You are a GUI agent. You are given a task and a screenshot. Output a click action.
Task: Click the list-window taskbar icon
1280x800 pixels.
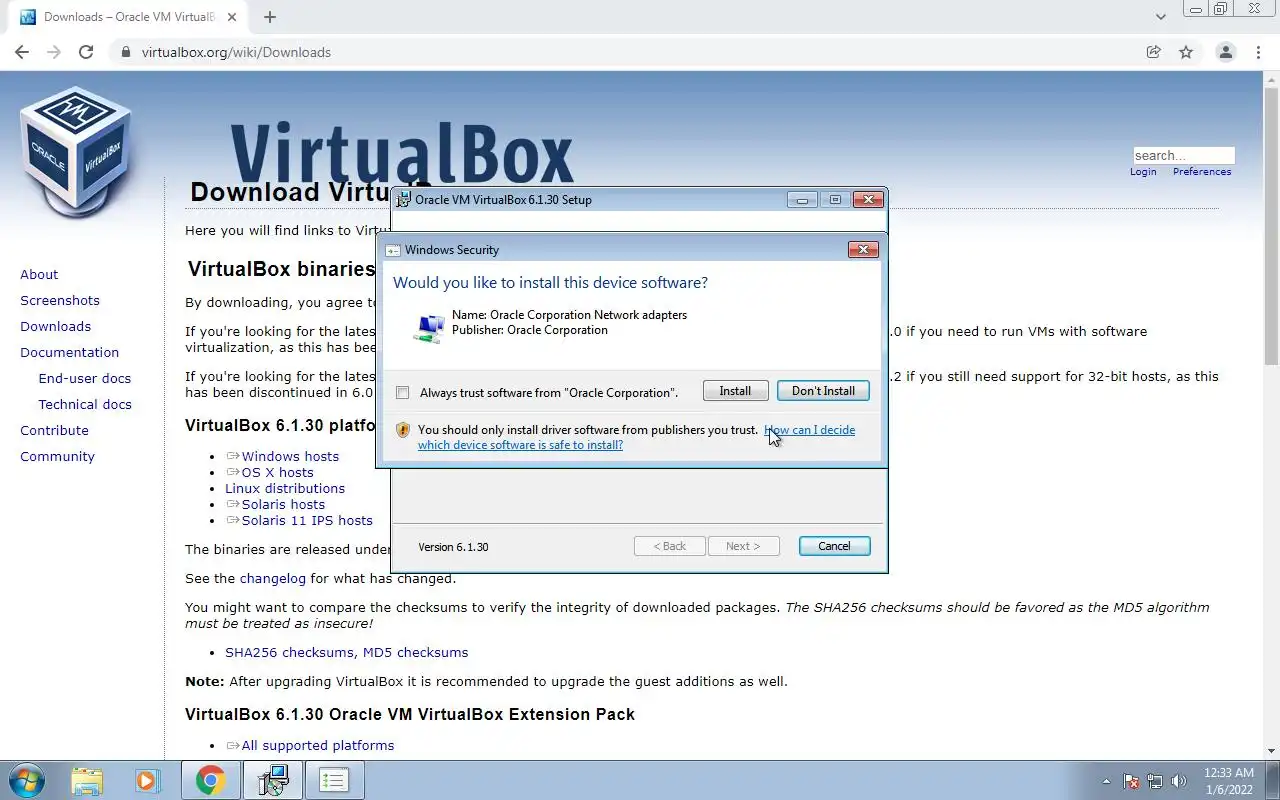(x=334, y=780)
